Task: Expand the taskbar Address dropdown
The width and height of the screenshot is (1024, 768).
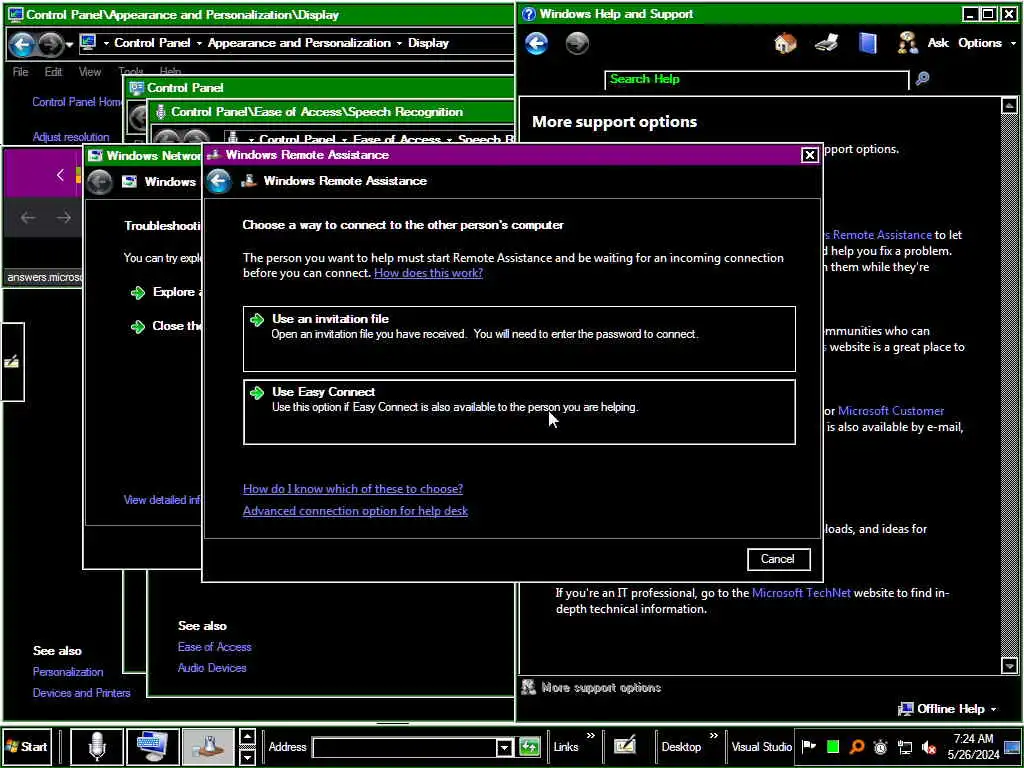Action: [504, 747]
